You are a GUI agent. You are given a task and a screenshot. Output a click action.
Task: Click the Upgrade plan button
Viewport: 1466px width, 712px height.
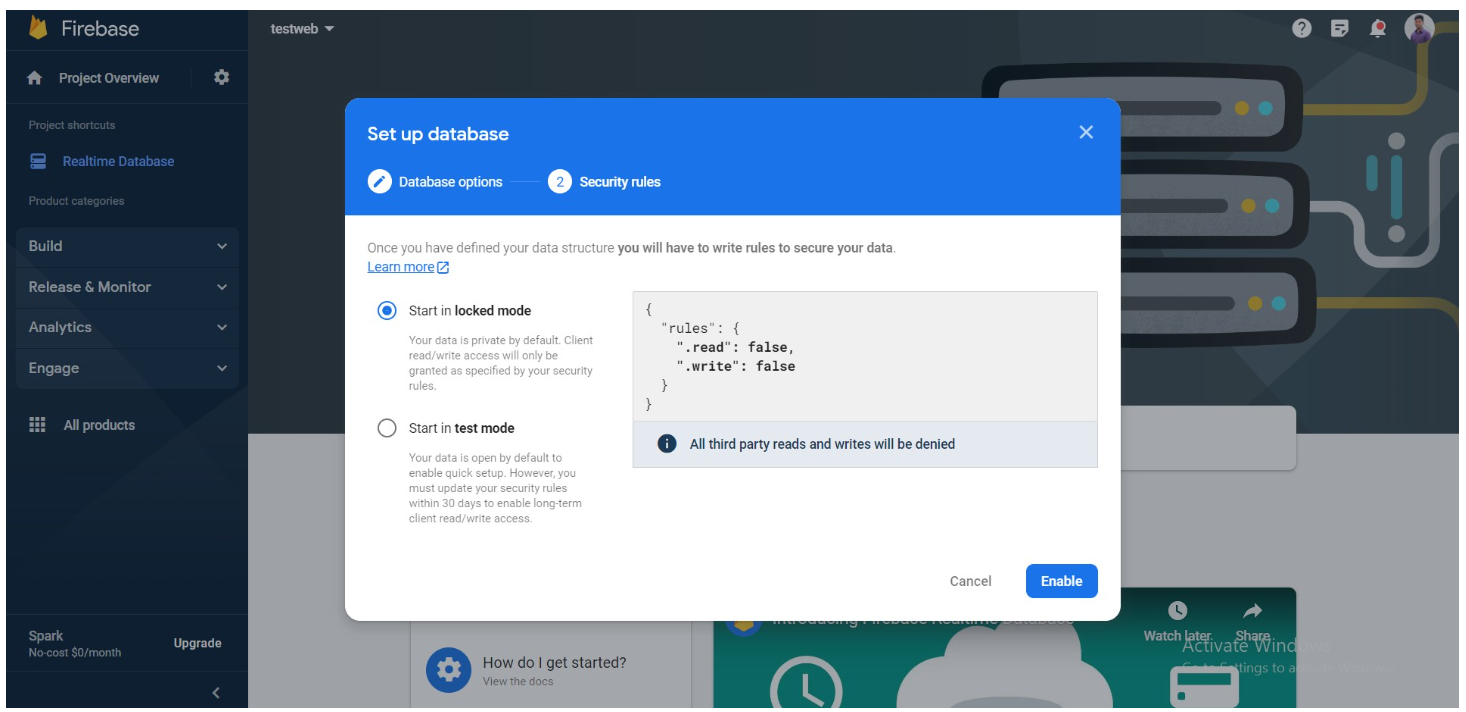pyautogui.click(x=198, y=643)
